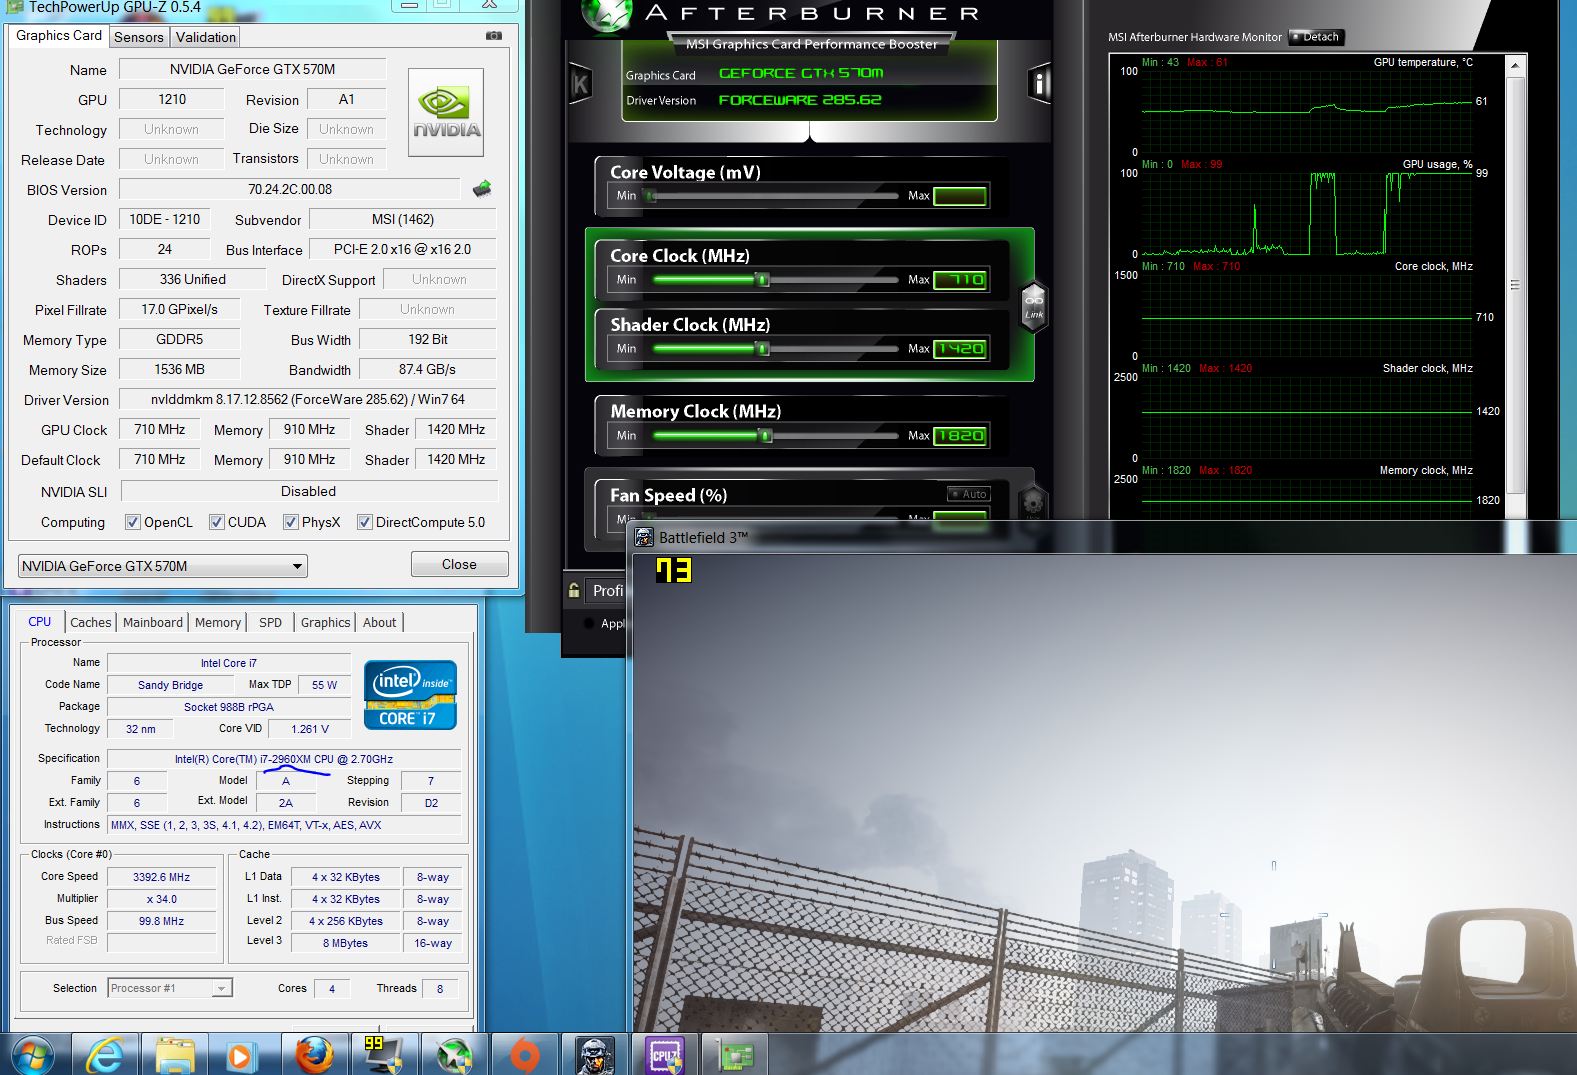
Task: Open Internet Explorer from taskbar
Action: tap(105, 1055)
